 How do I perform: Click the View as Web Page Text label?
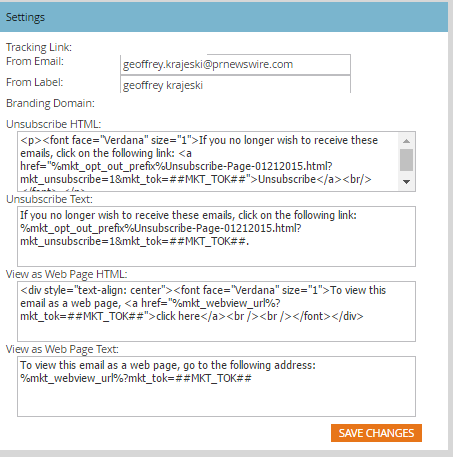pyautogui.click(x=62, y=349)
